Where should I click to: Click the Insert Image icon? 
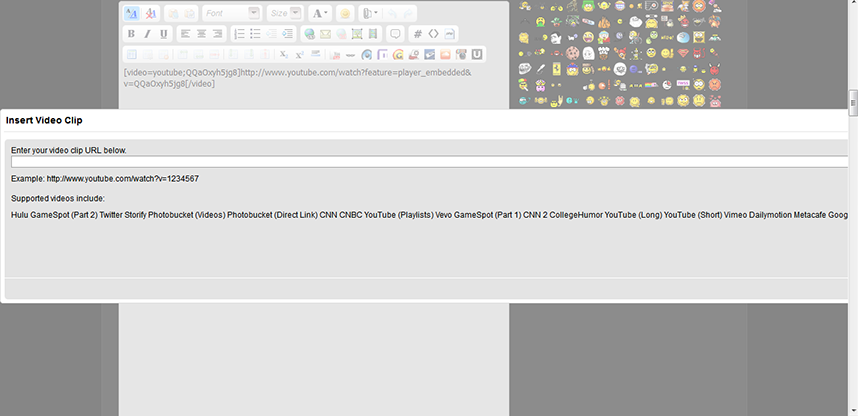(x=357, y=34)
